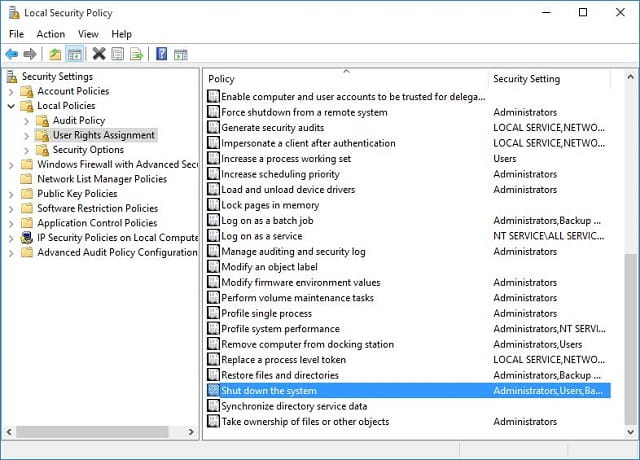Screen dimensions: 640x460
Task: Click the Security Settings root node icon
Action: click(13, 76)
